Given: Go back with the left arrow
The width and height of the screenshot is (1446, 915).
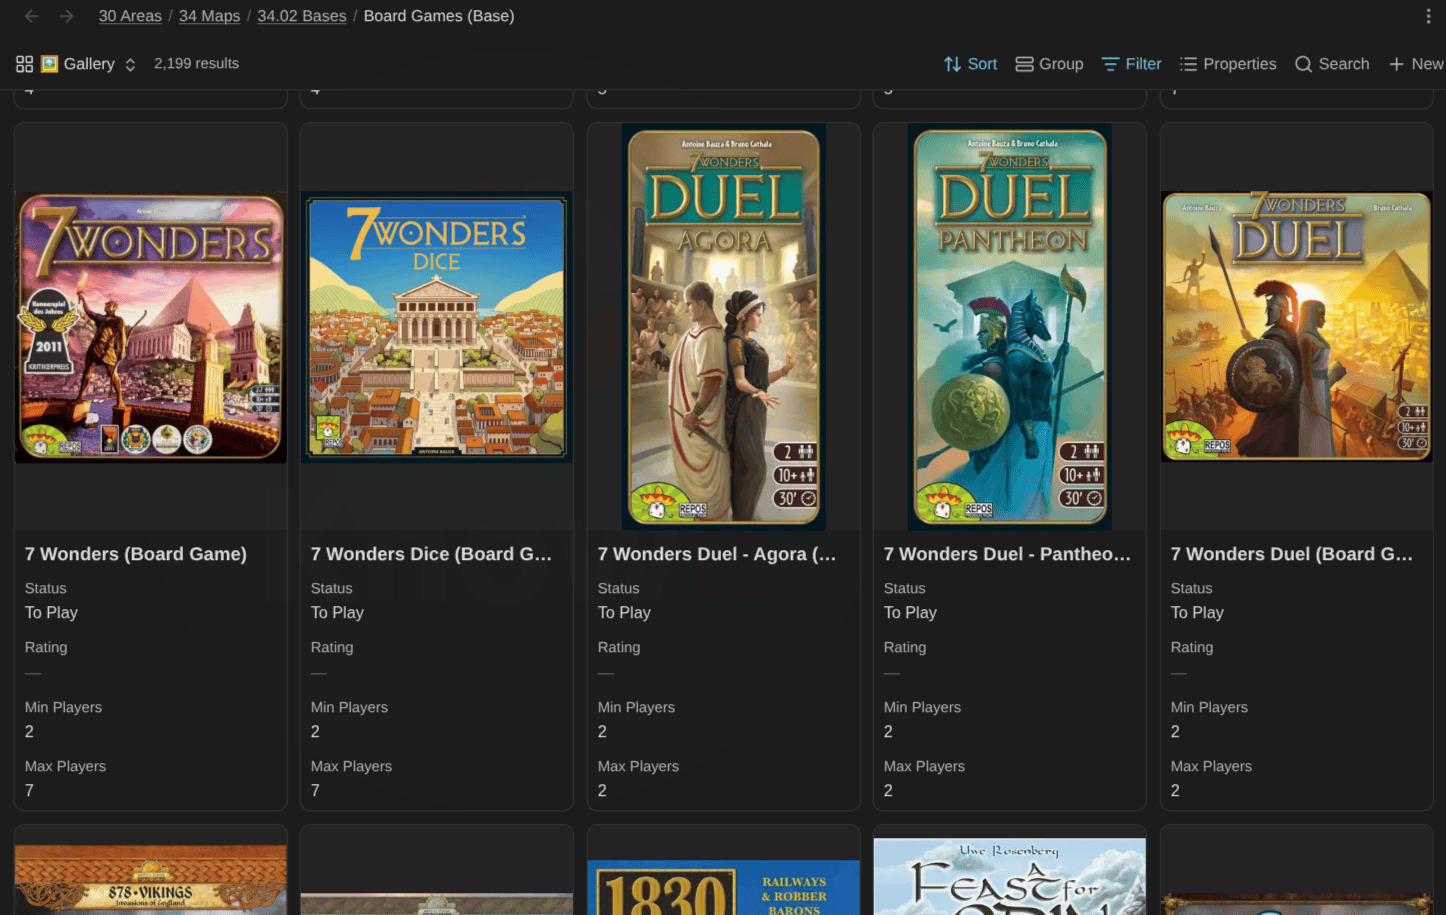Looking at the screenshot, I should pyautogui.click(x=31, y=16).
